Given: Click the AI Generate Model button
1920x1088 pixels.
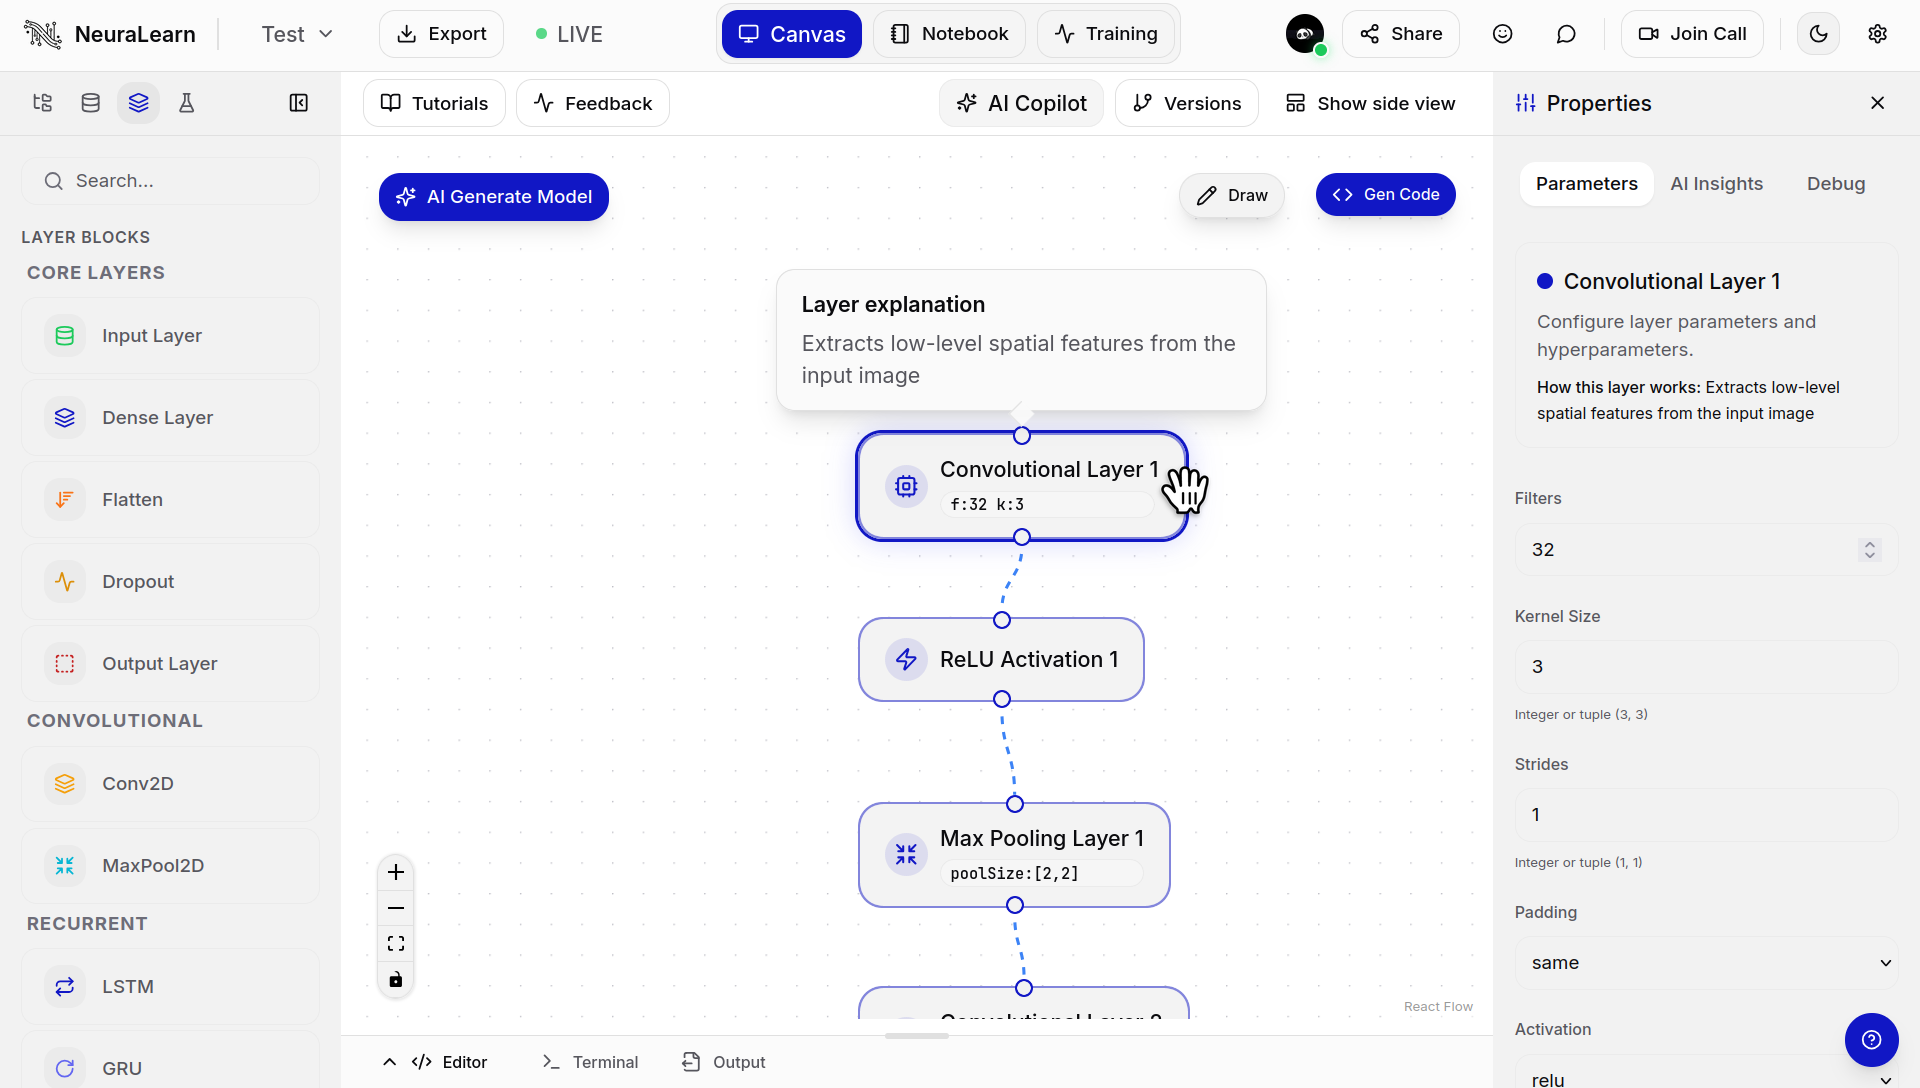Looking at the screenshot, I should point(493,196).
